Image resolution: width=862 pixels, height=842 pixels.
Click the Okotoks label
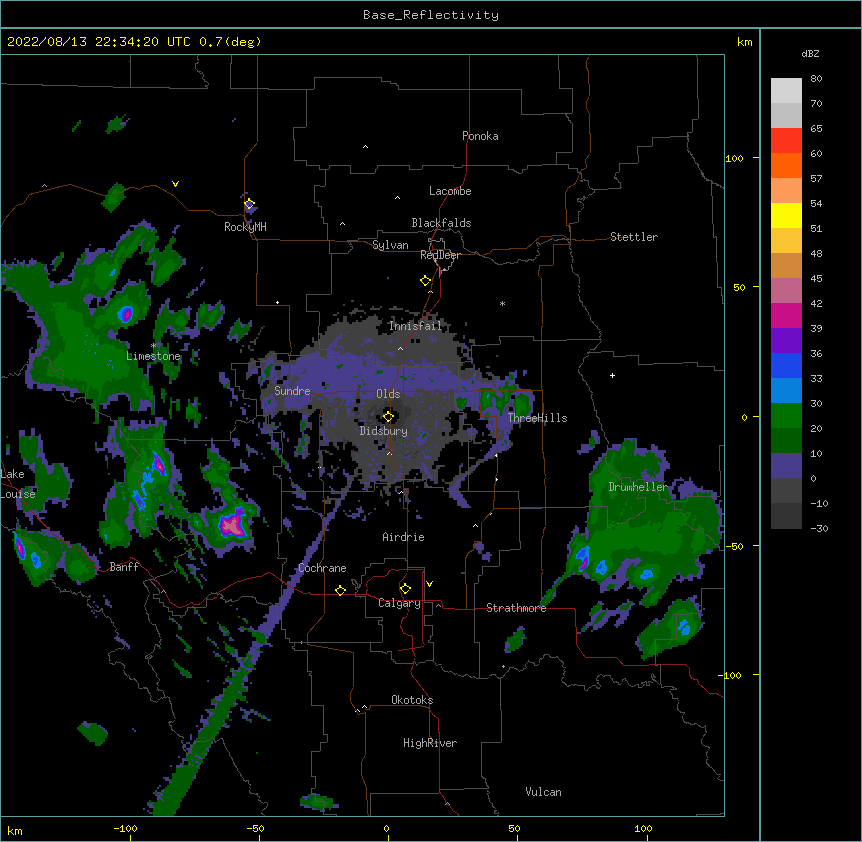412,700
